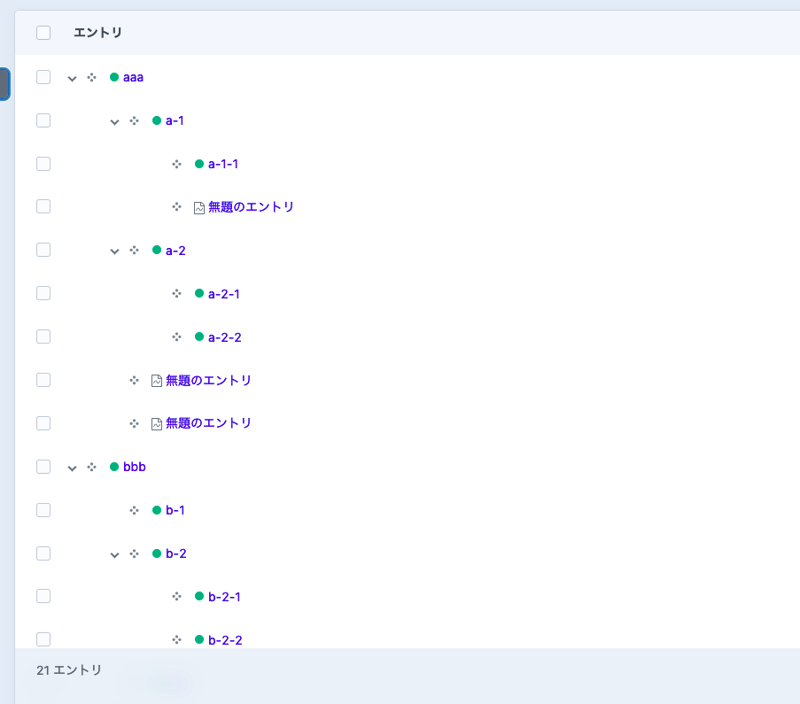The width and height of the screenshot is (800, 704).
Task: Collapse the a-1 subtree chevron
Action: click(x=115, y=121)
